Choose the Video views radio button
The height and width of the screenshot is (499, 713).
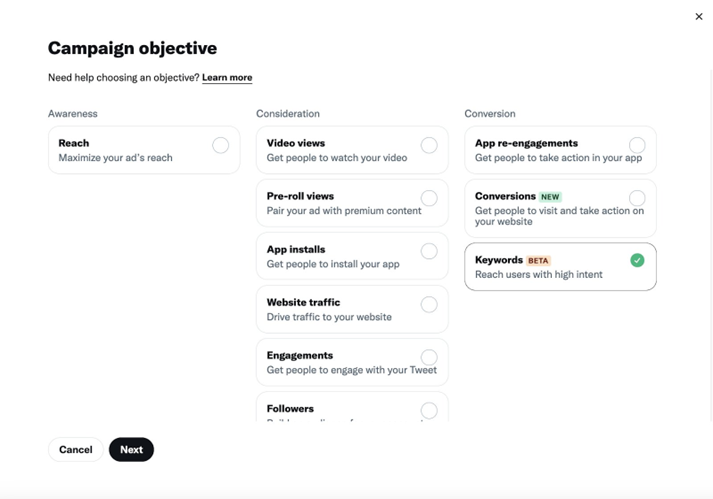tap(429, 145)
